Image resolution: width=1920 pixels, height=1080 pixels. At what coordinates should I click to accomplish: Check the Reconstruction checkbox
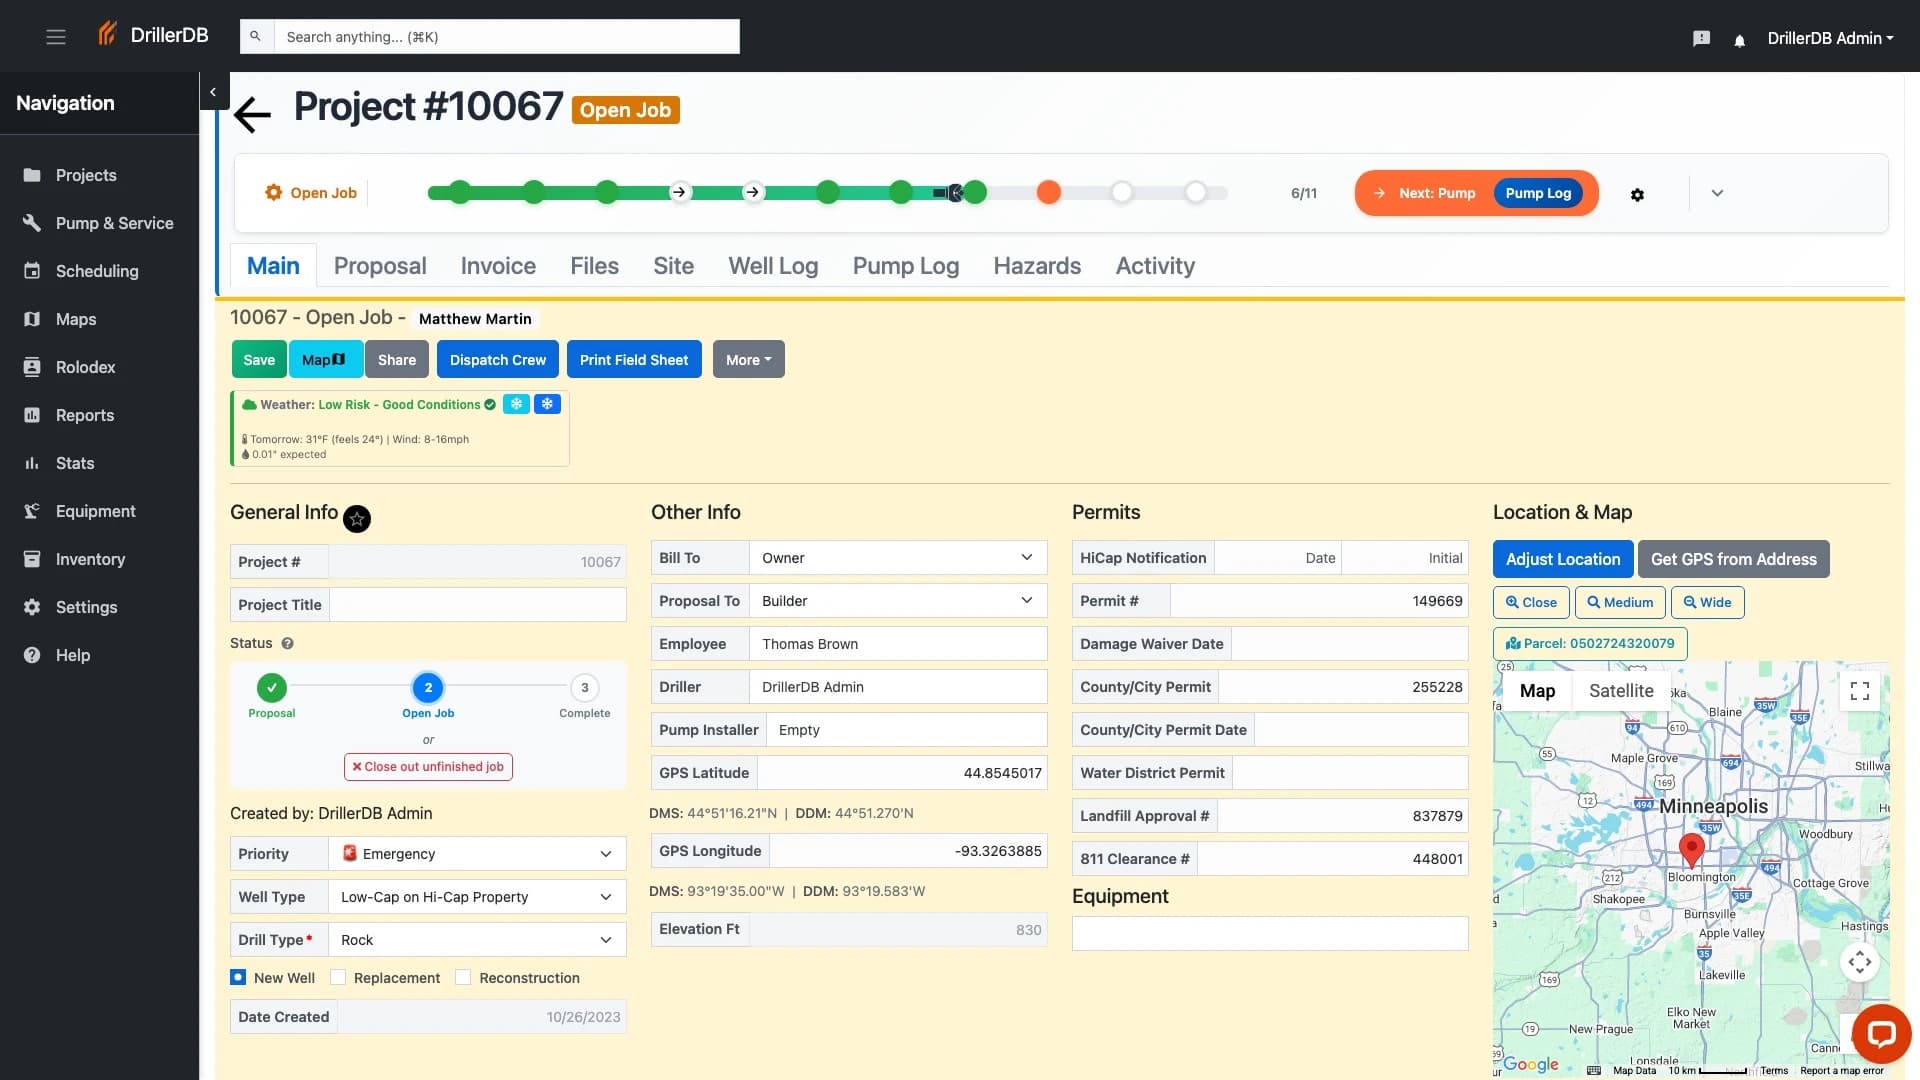point(464,977)
